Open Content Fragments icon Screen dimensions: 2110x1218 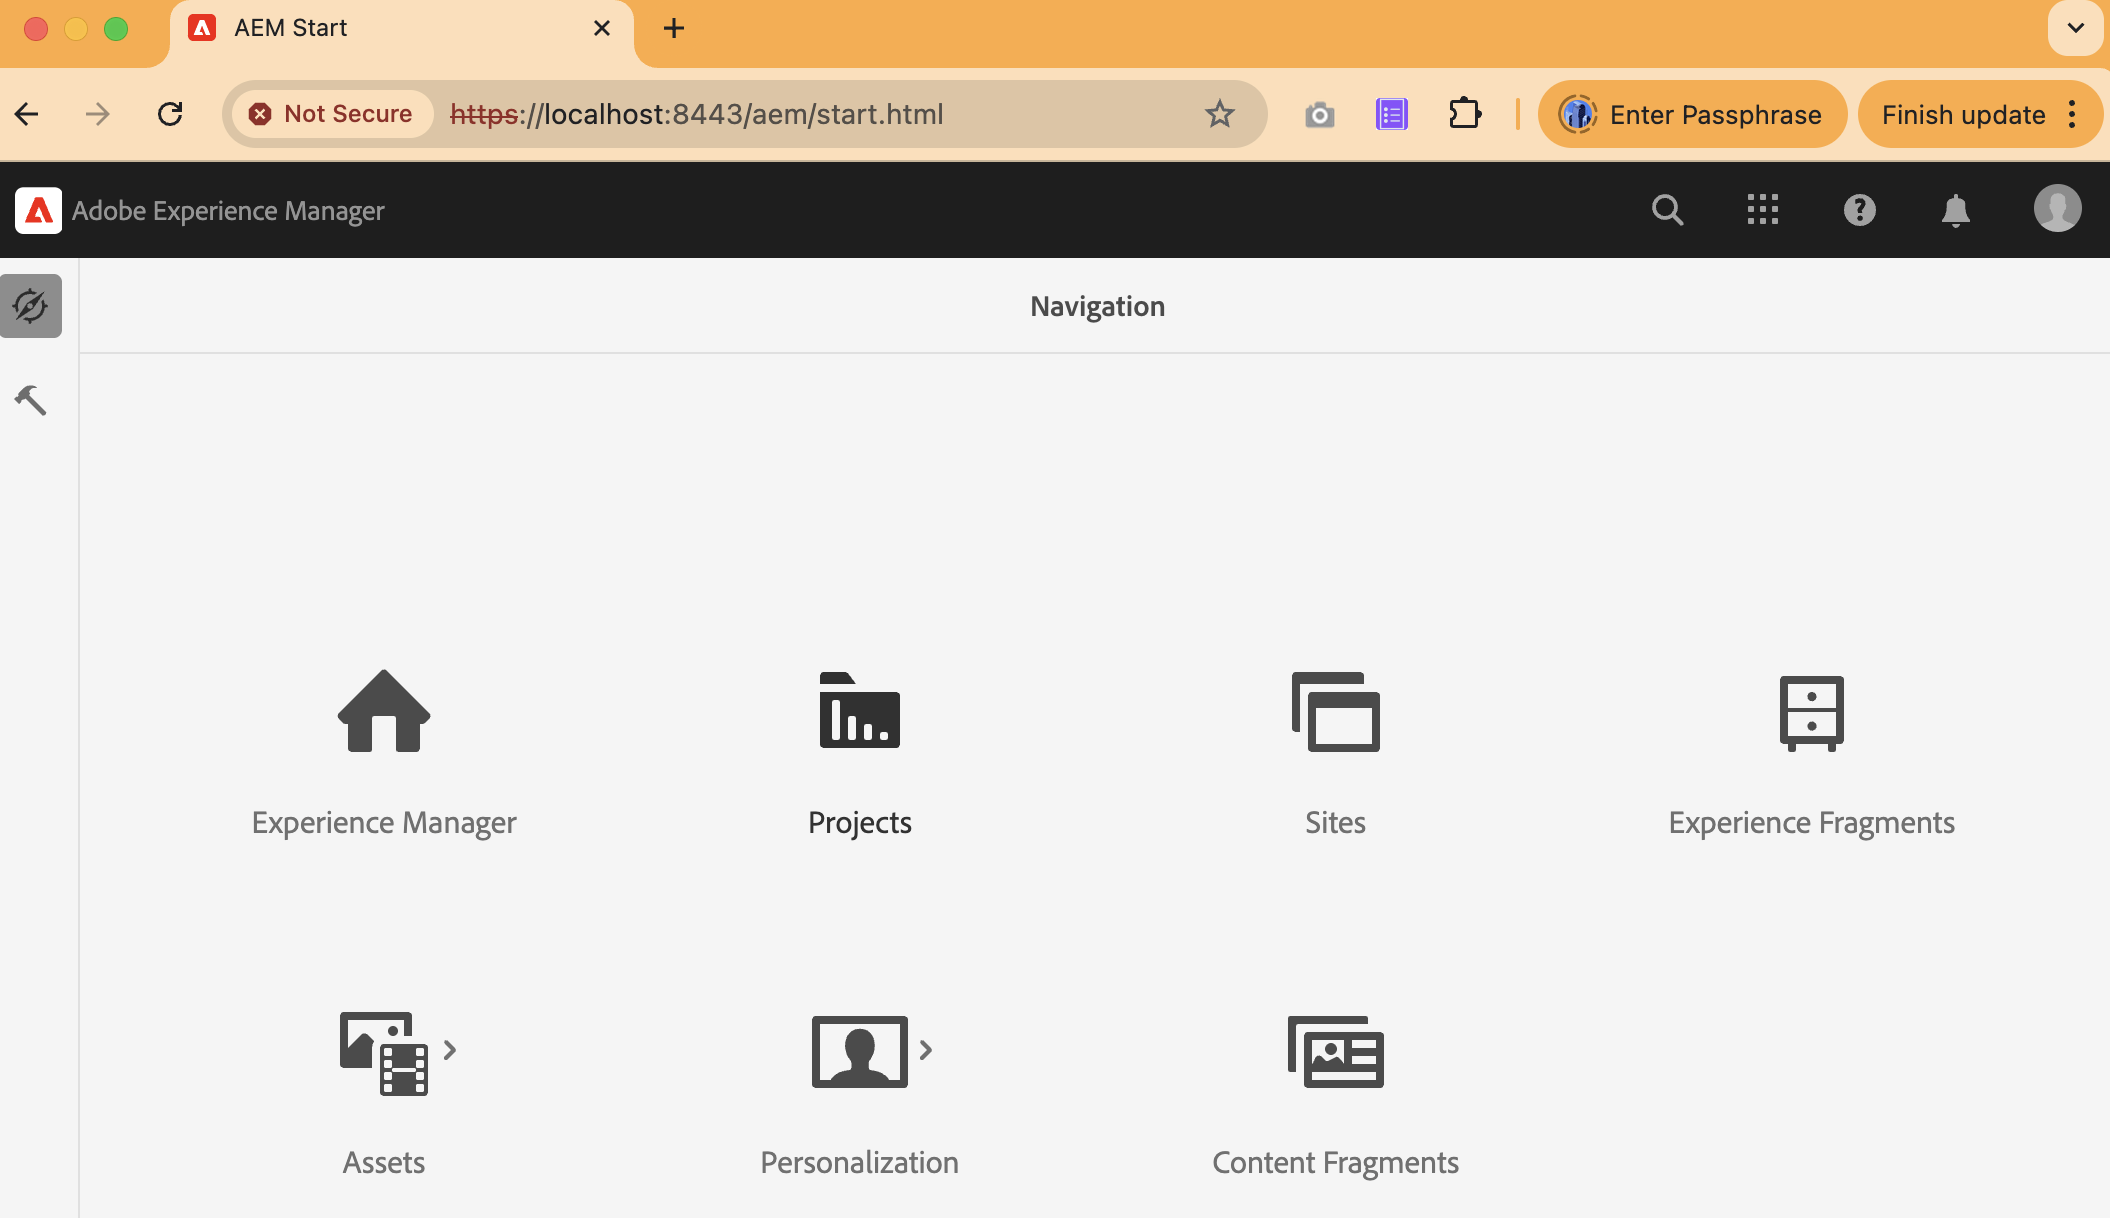[x=1335, y=1051]
